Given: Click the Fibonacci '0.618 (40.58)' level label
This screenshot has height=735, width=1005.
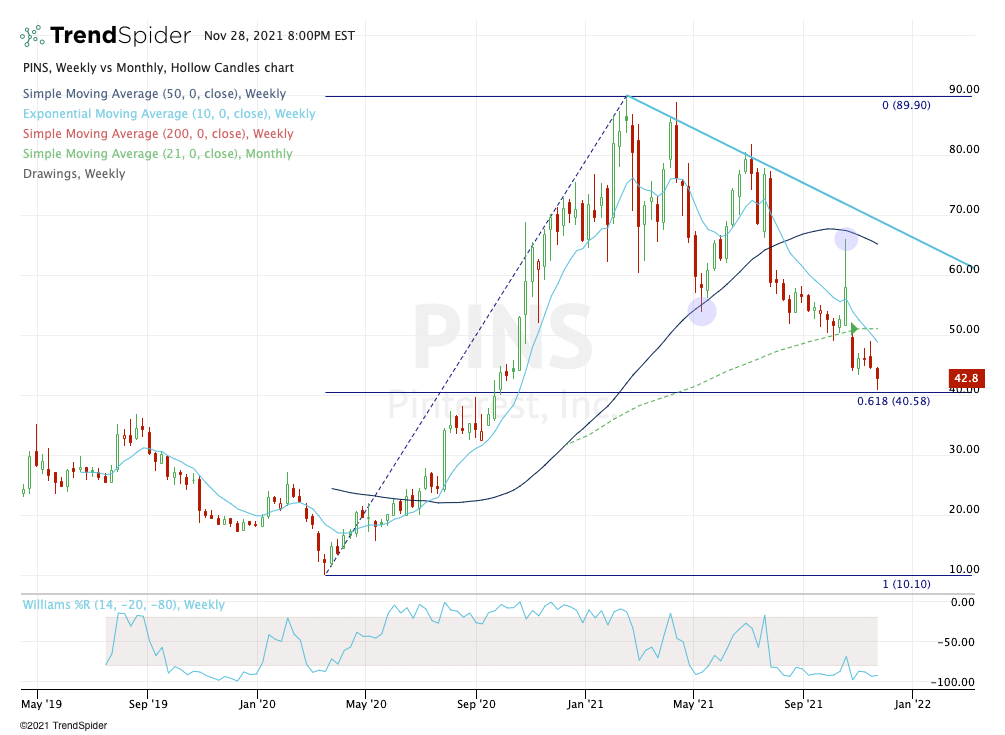Looking at the screenshot, I should pos(893,401).
